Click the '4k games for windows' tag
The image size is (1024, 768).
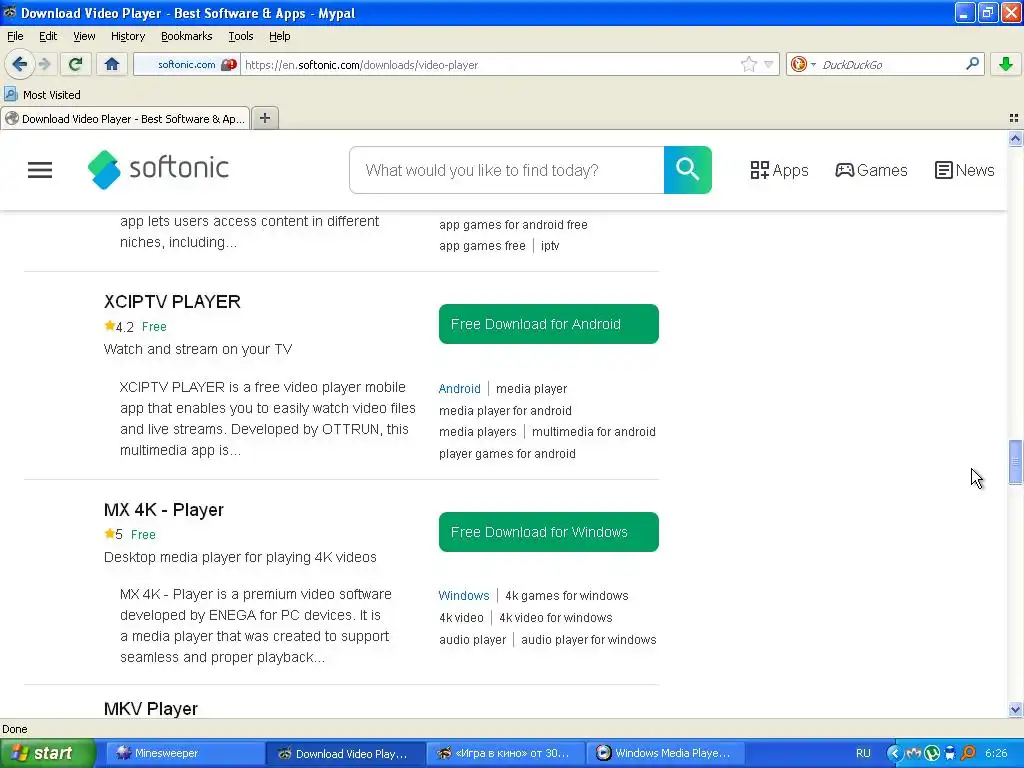[x=566, y=596]
